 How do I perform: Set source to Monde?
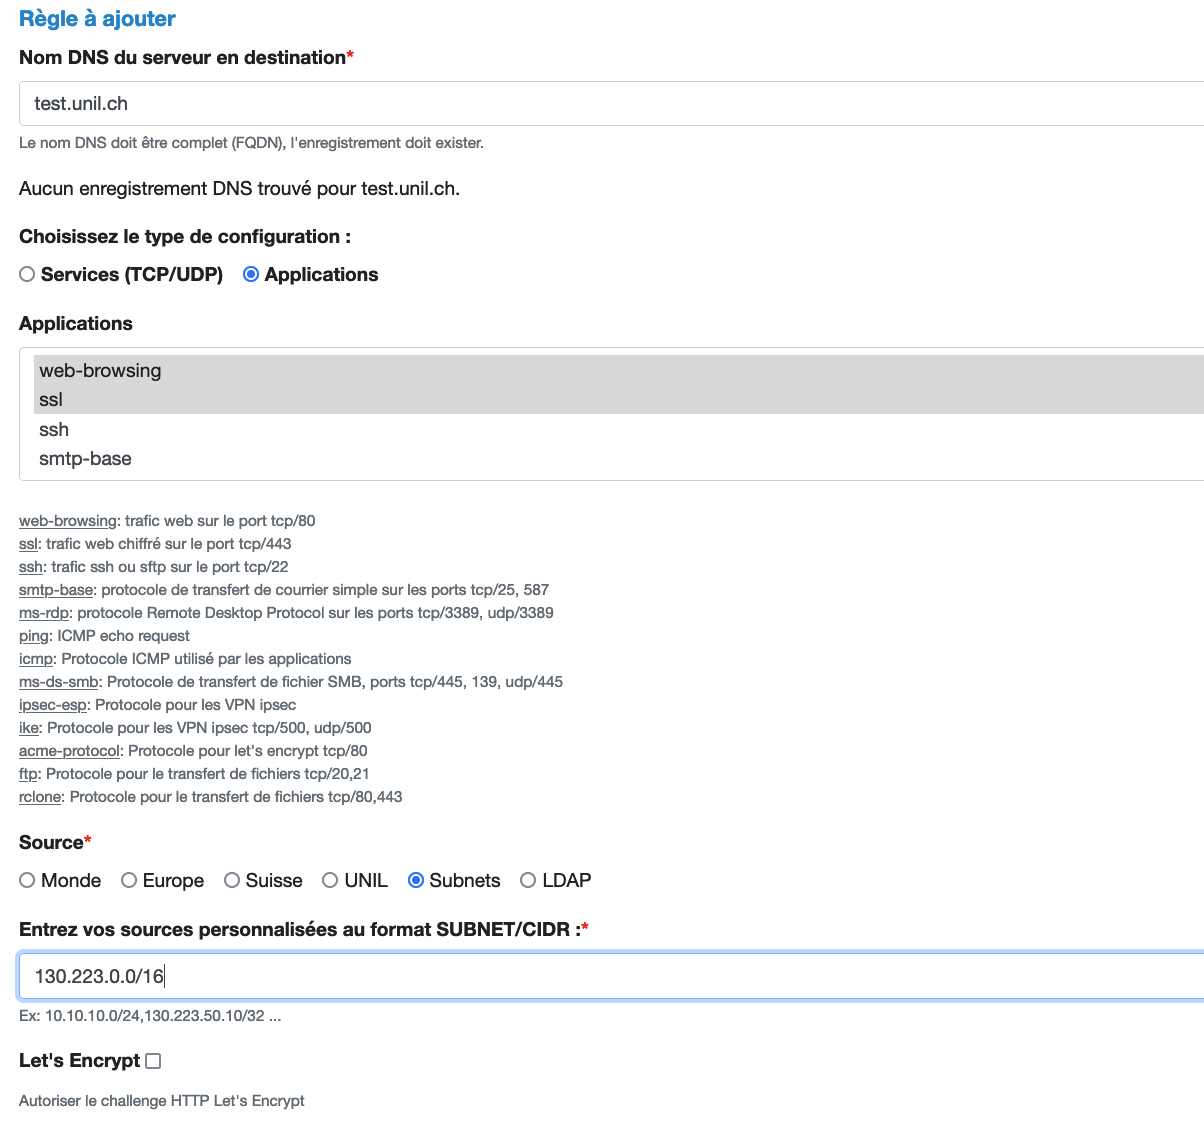[27, 880]
